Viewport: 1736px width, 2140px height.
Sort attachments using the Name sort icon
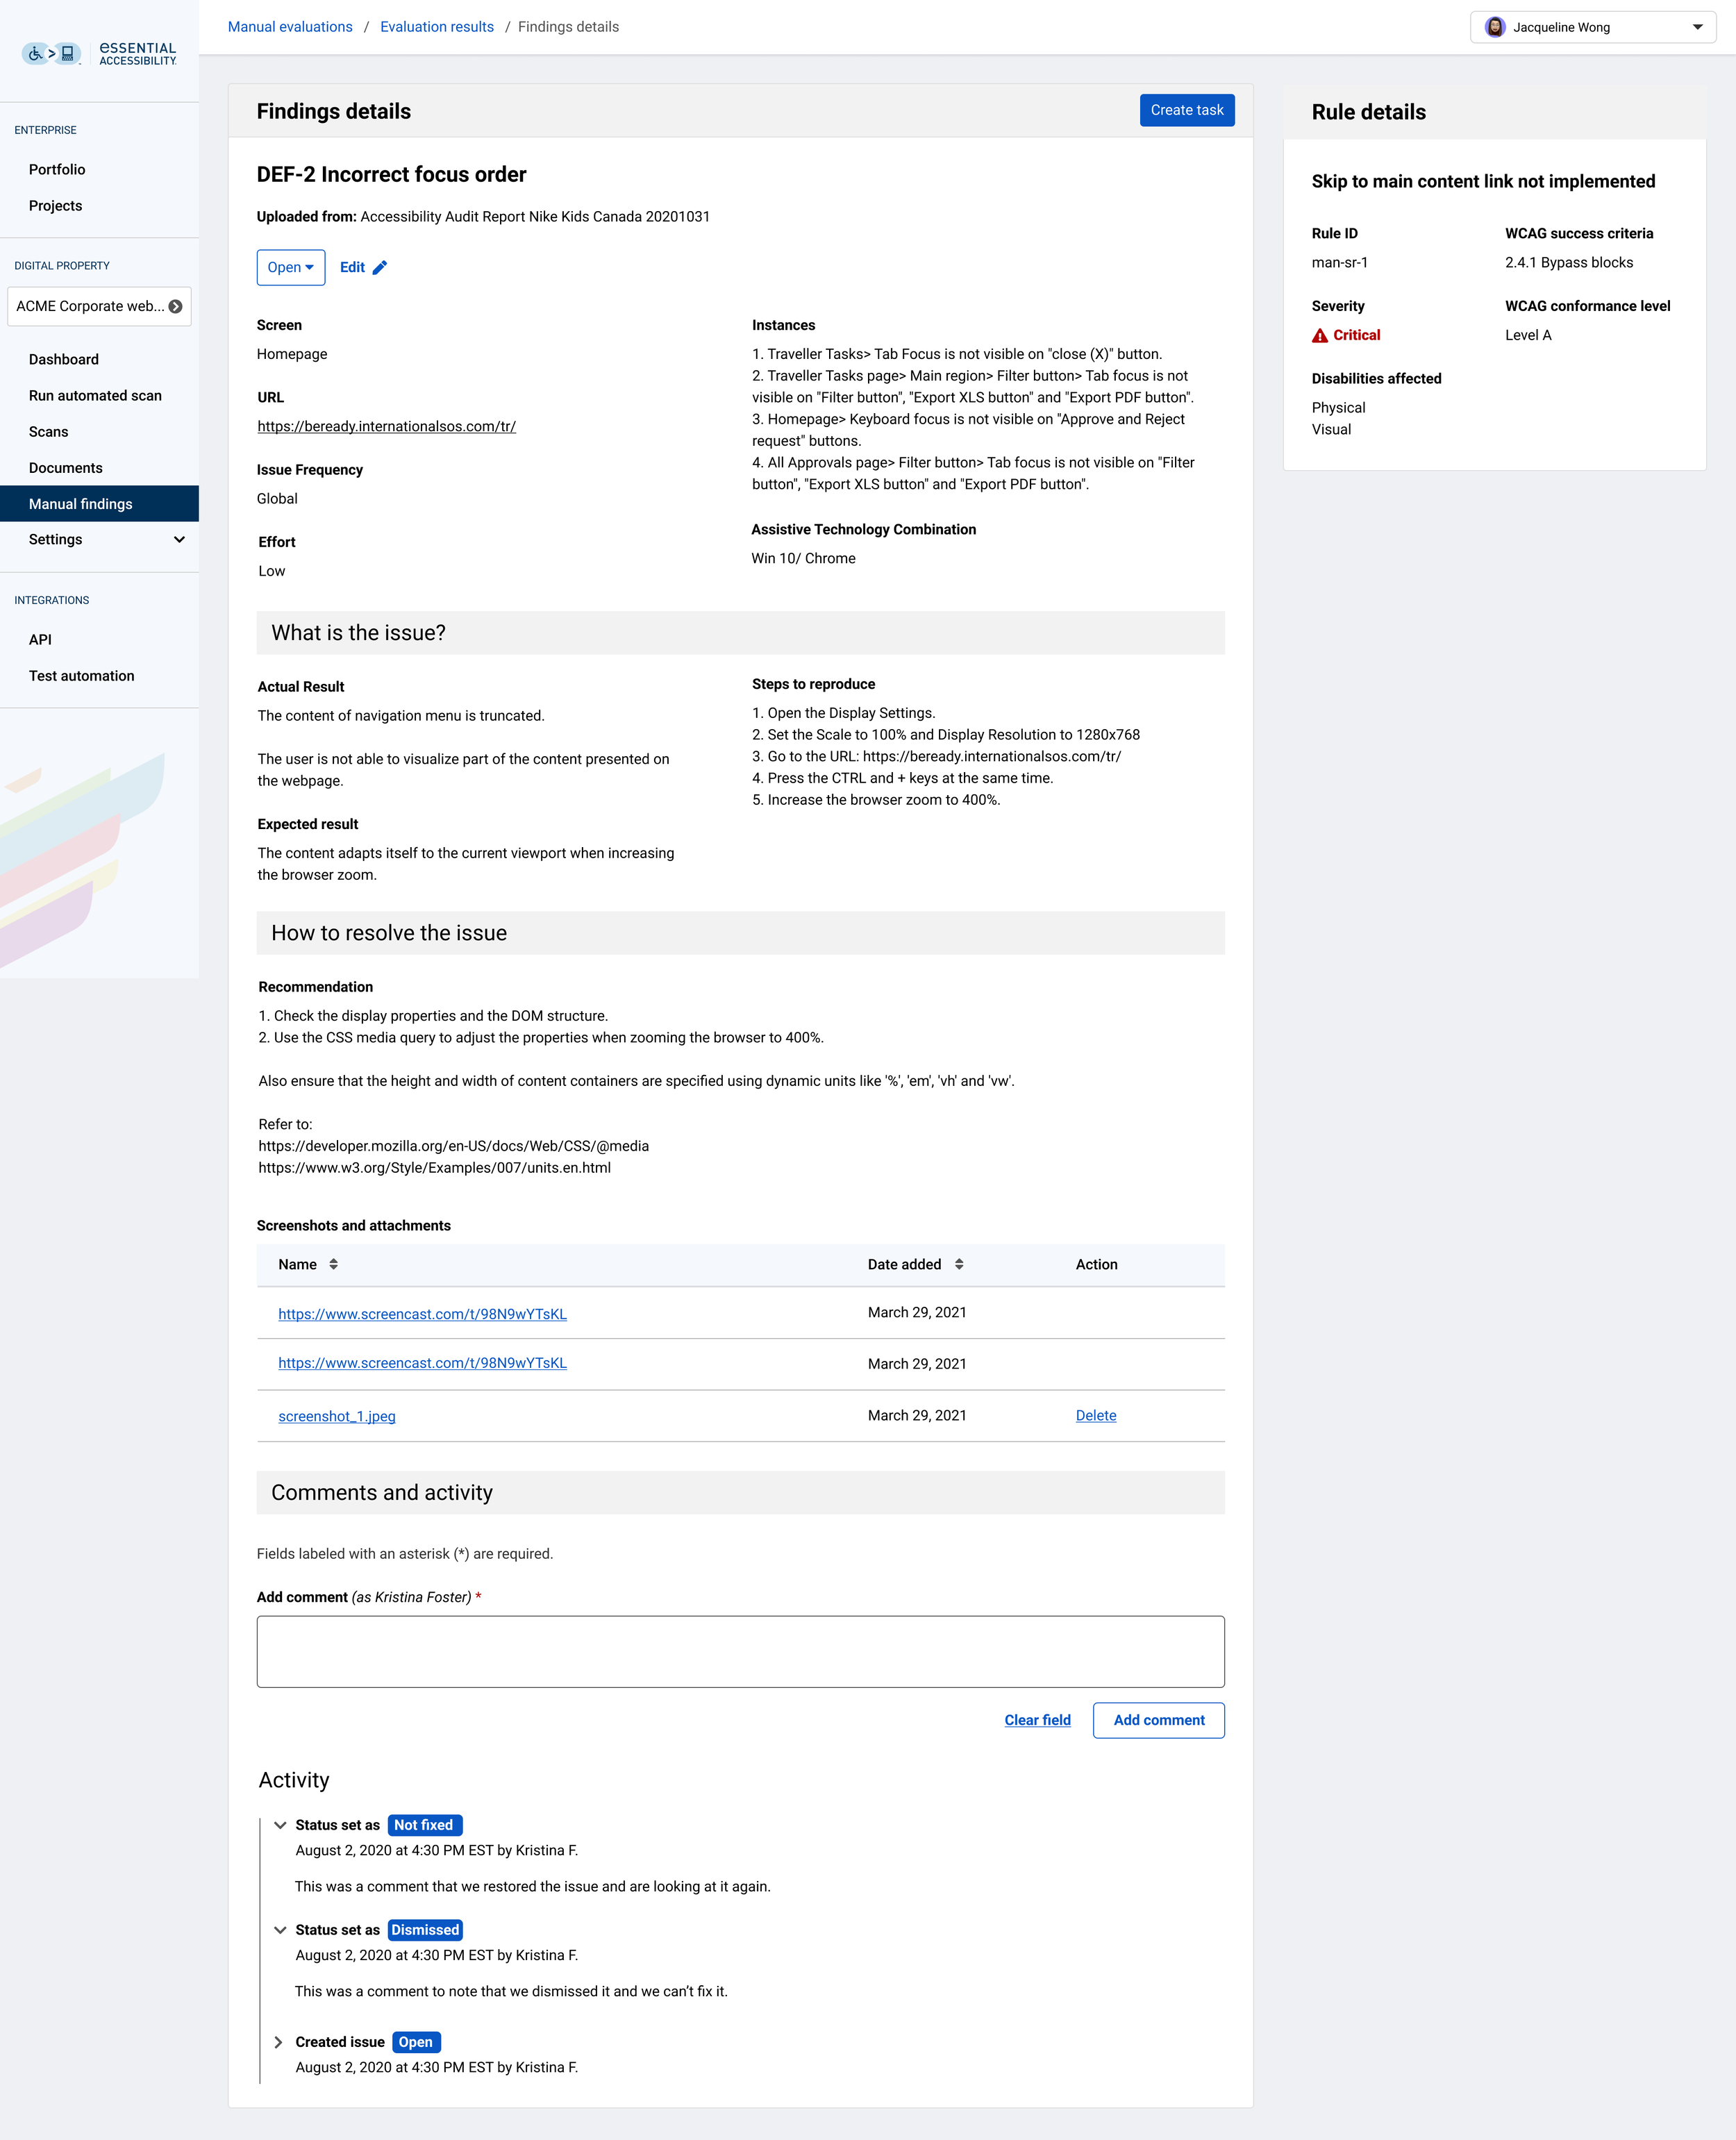point(332,1264)
